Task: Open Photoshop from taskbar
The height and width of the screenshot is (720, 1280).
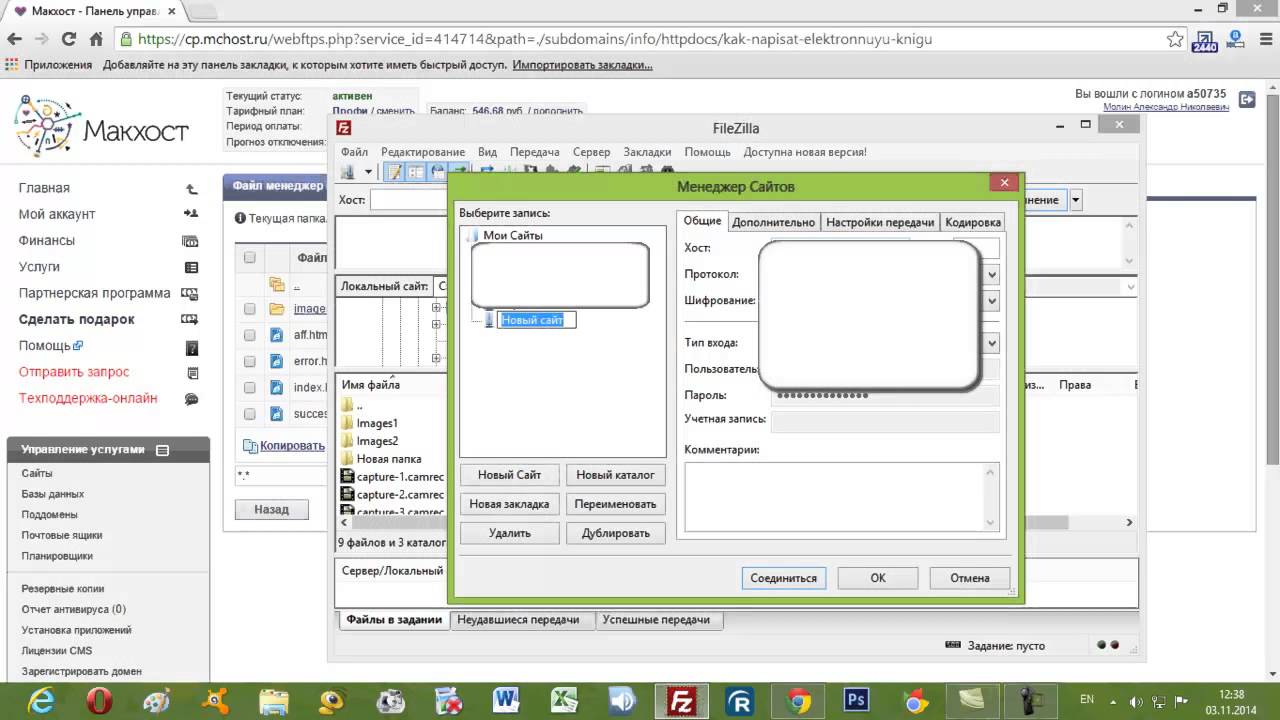Action: [855, 701]
